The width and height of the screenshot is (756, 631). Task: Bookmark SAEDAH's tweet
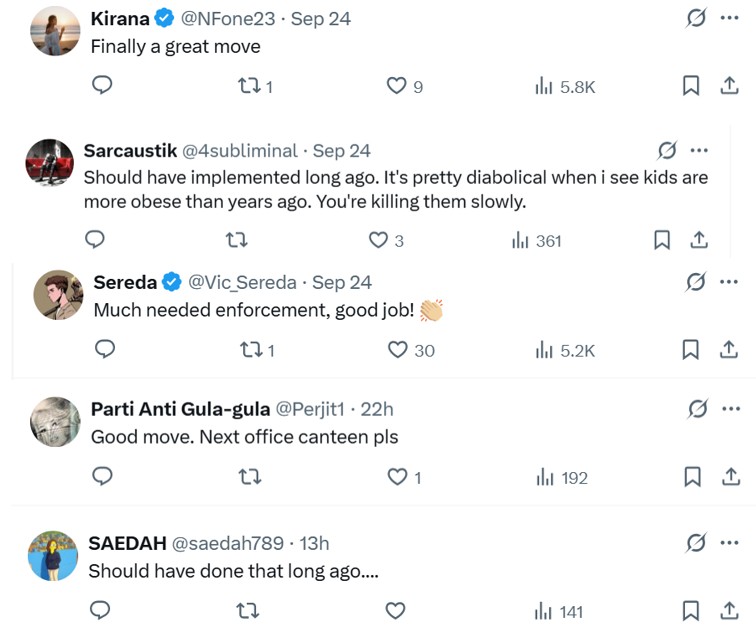[690, 610]
